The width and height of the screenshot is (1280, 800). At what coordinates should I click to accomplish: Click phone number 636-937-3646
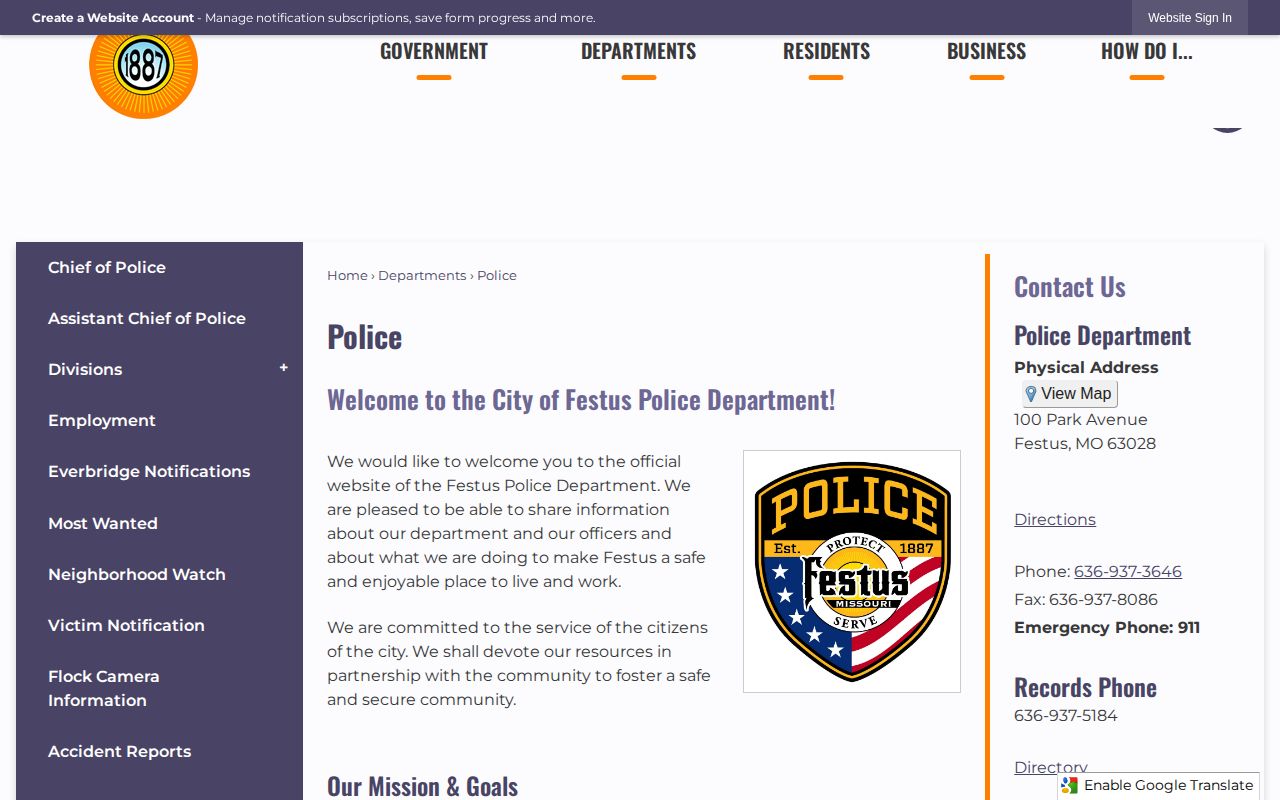pyautogui.click(x=1128, y=571)
